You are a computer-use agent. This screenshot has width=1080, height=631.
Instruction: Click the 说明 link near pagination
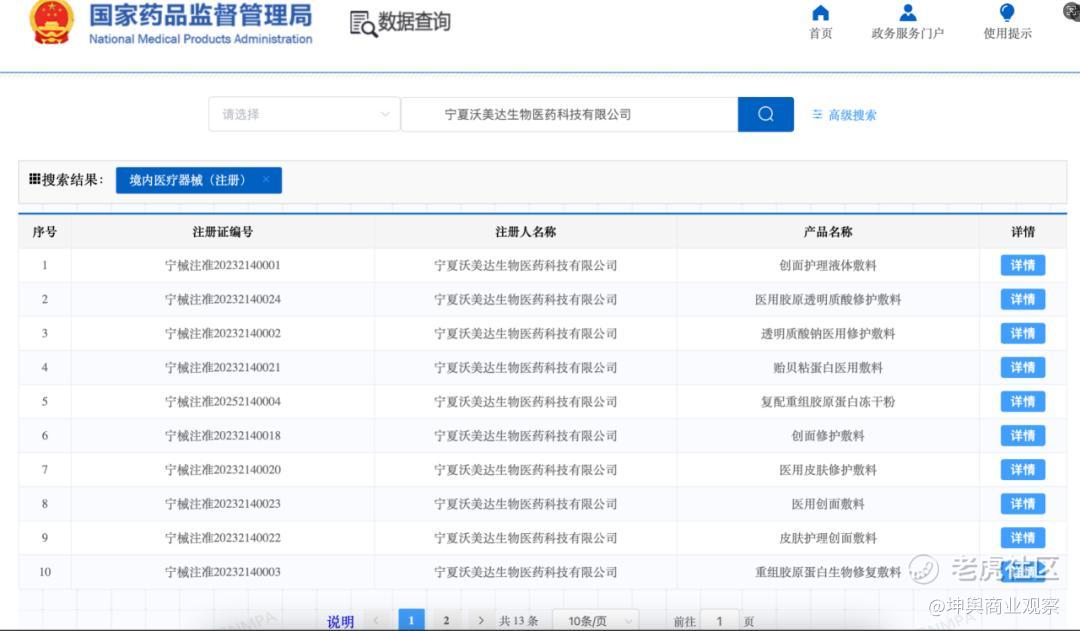point(340,621)
